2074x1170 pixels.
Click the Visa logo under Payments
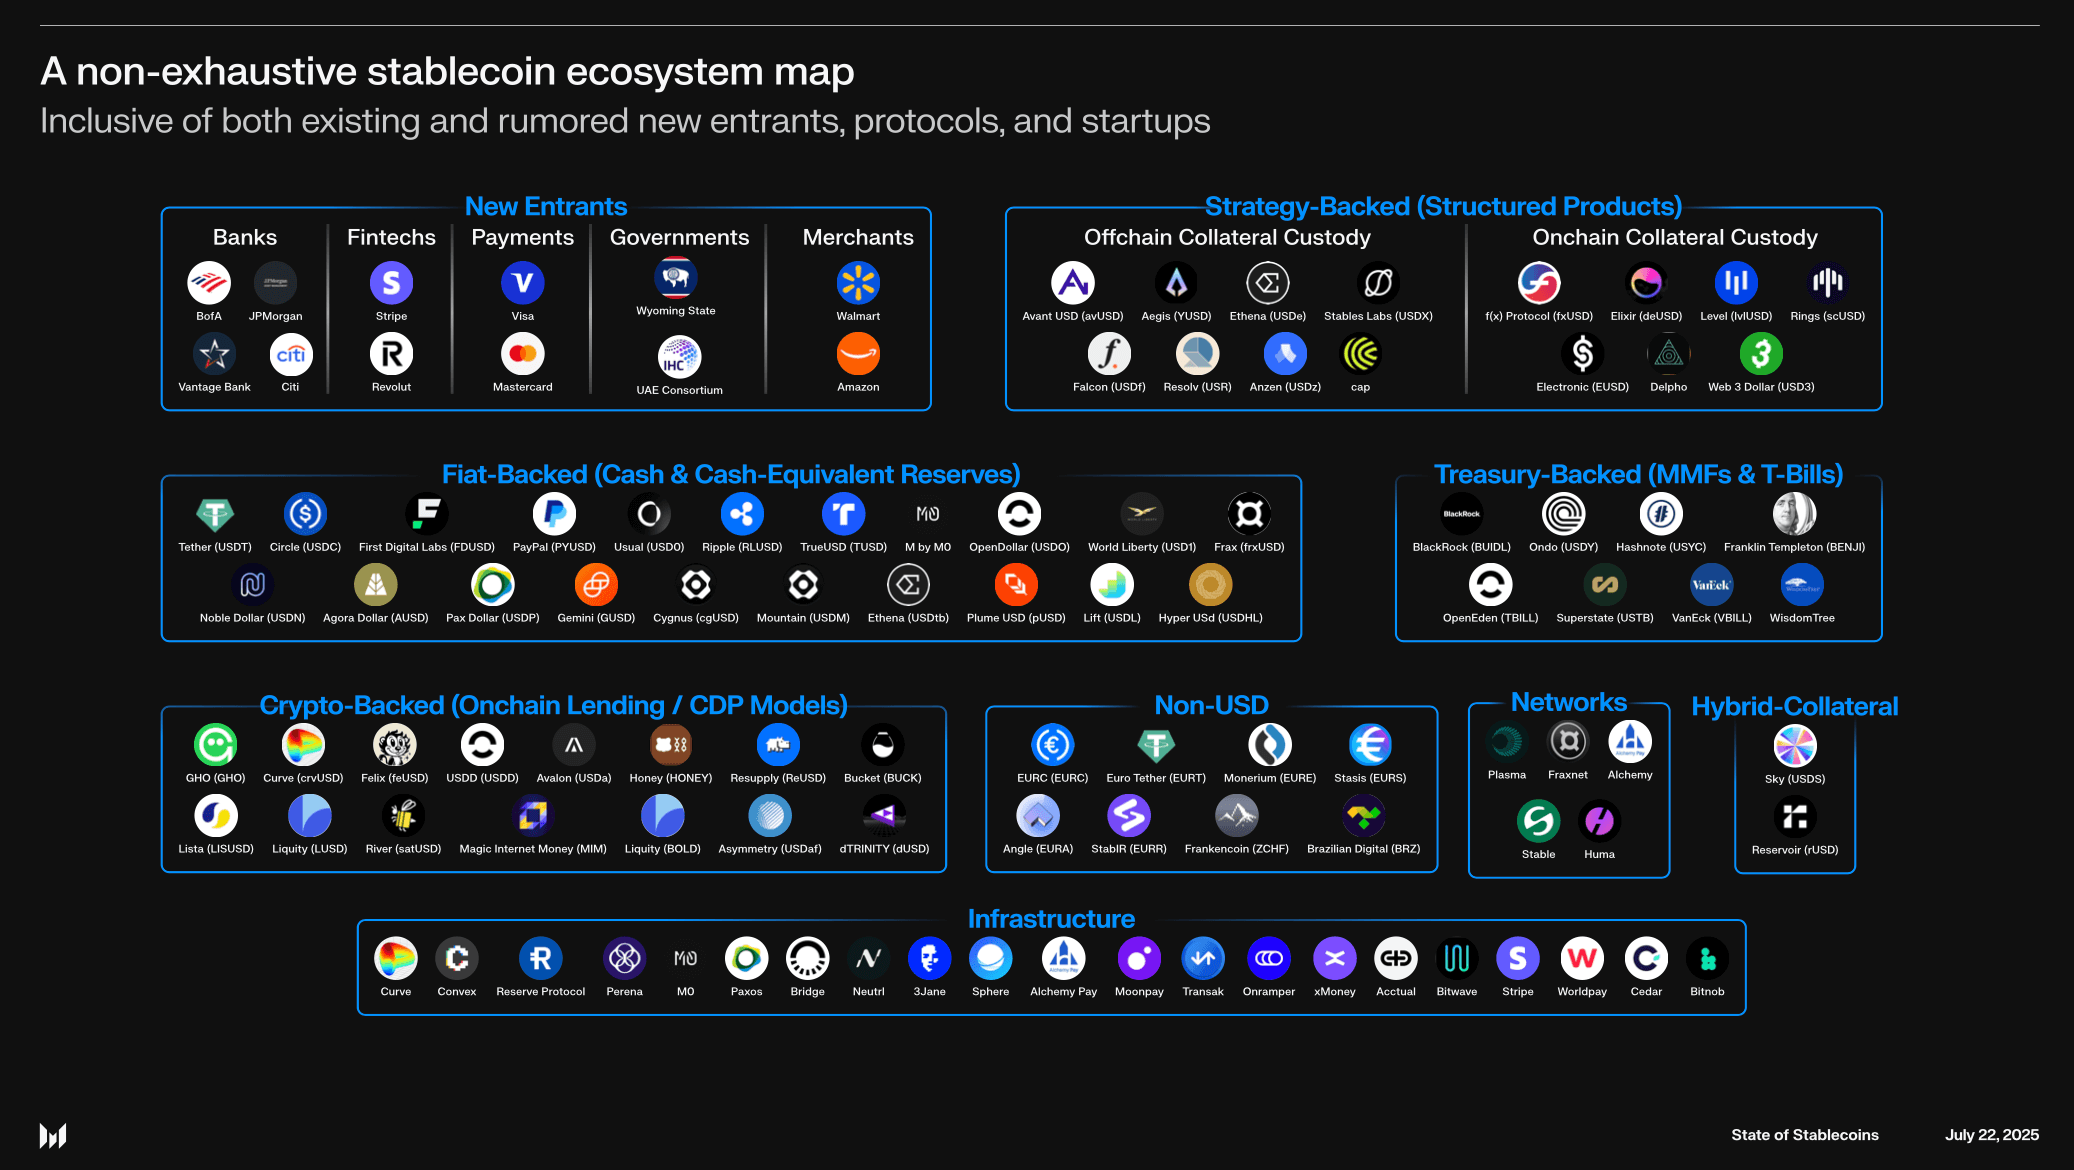pyautogui.click(x=522, y=283)
